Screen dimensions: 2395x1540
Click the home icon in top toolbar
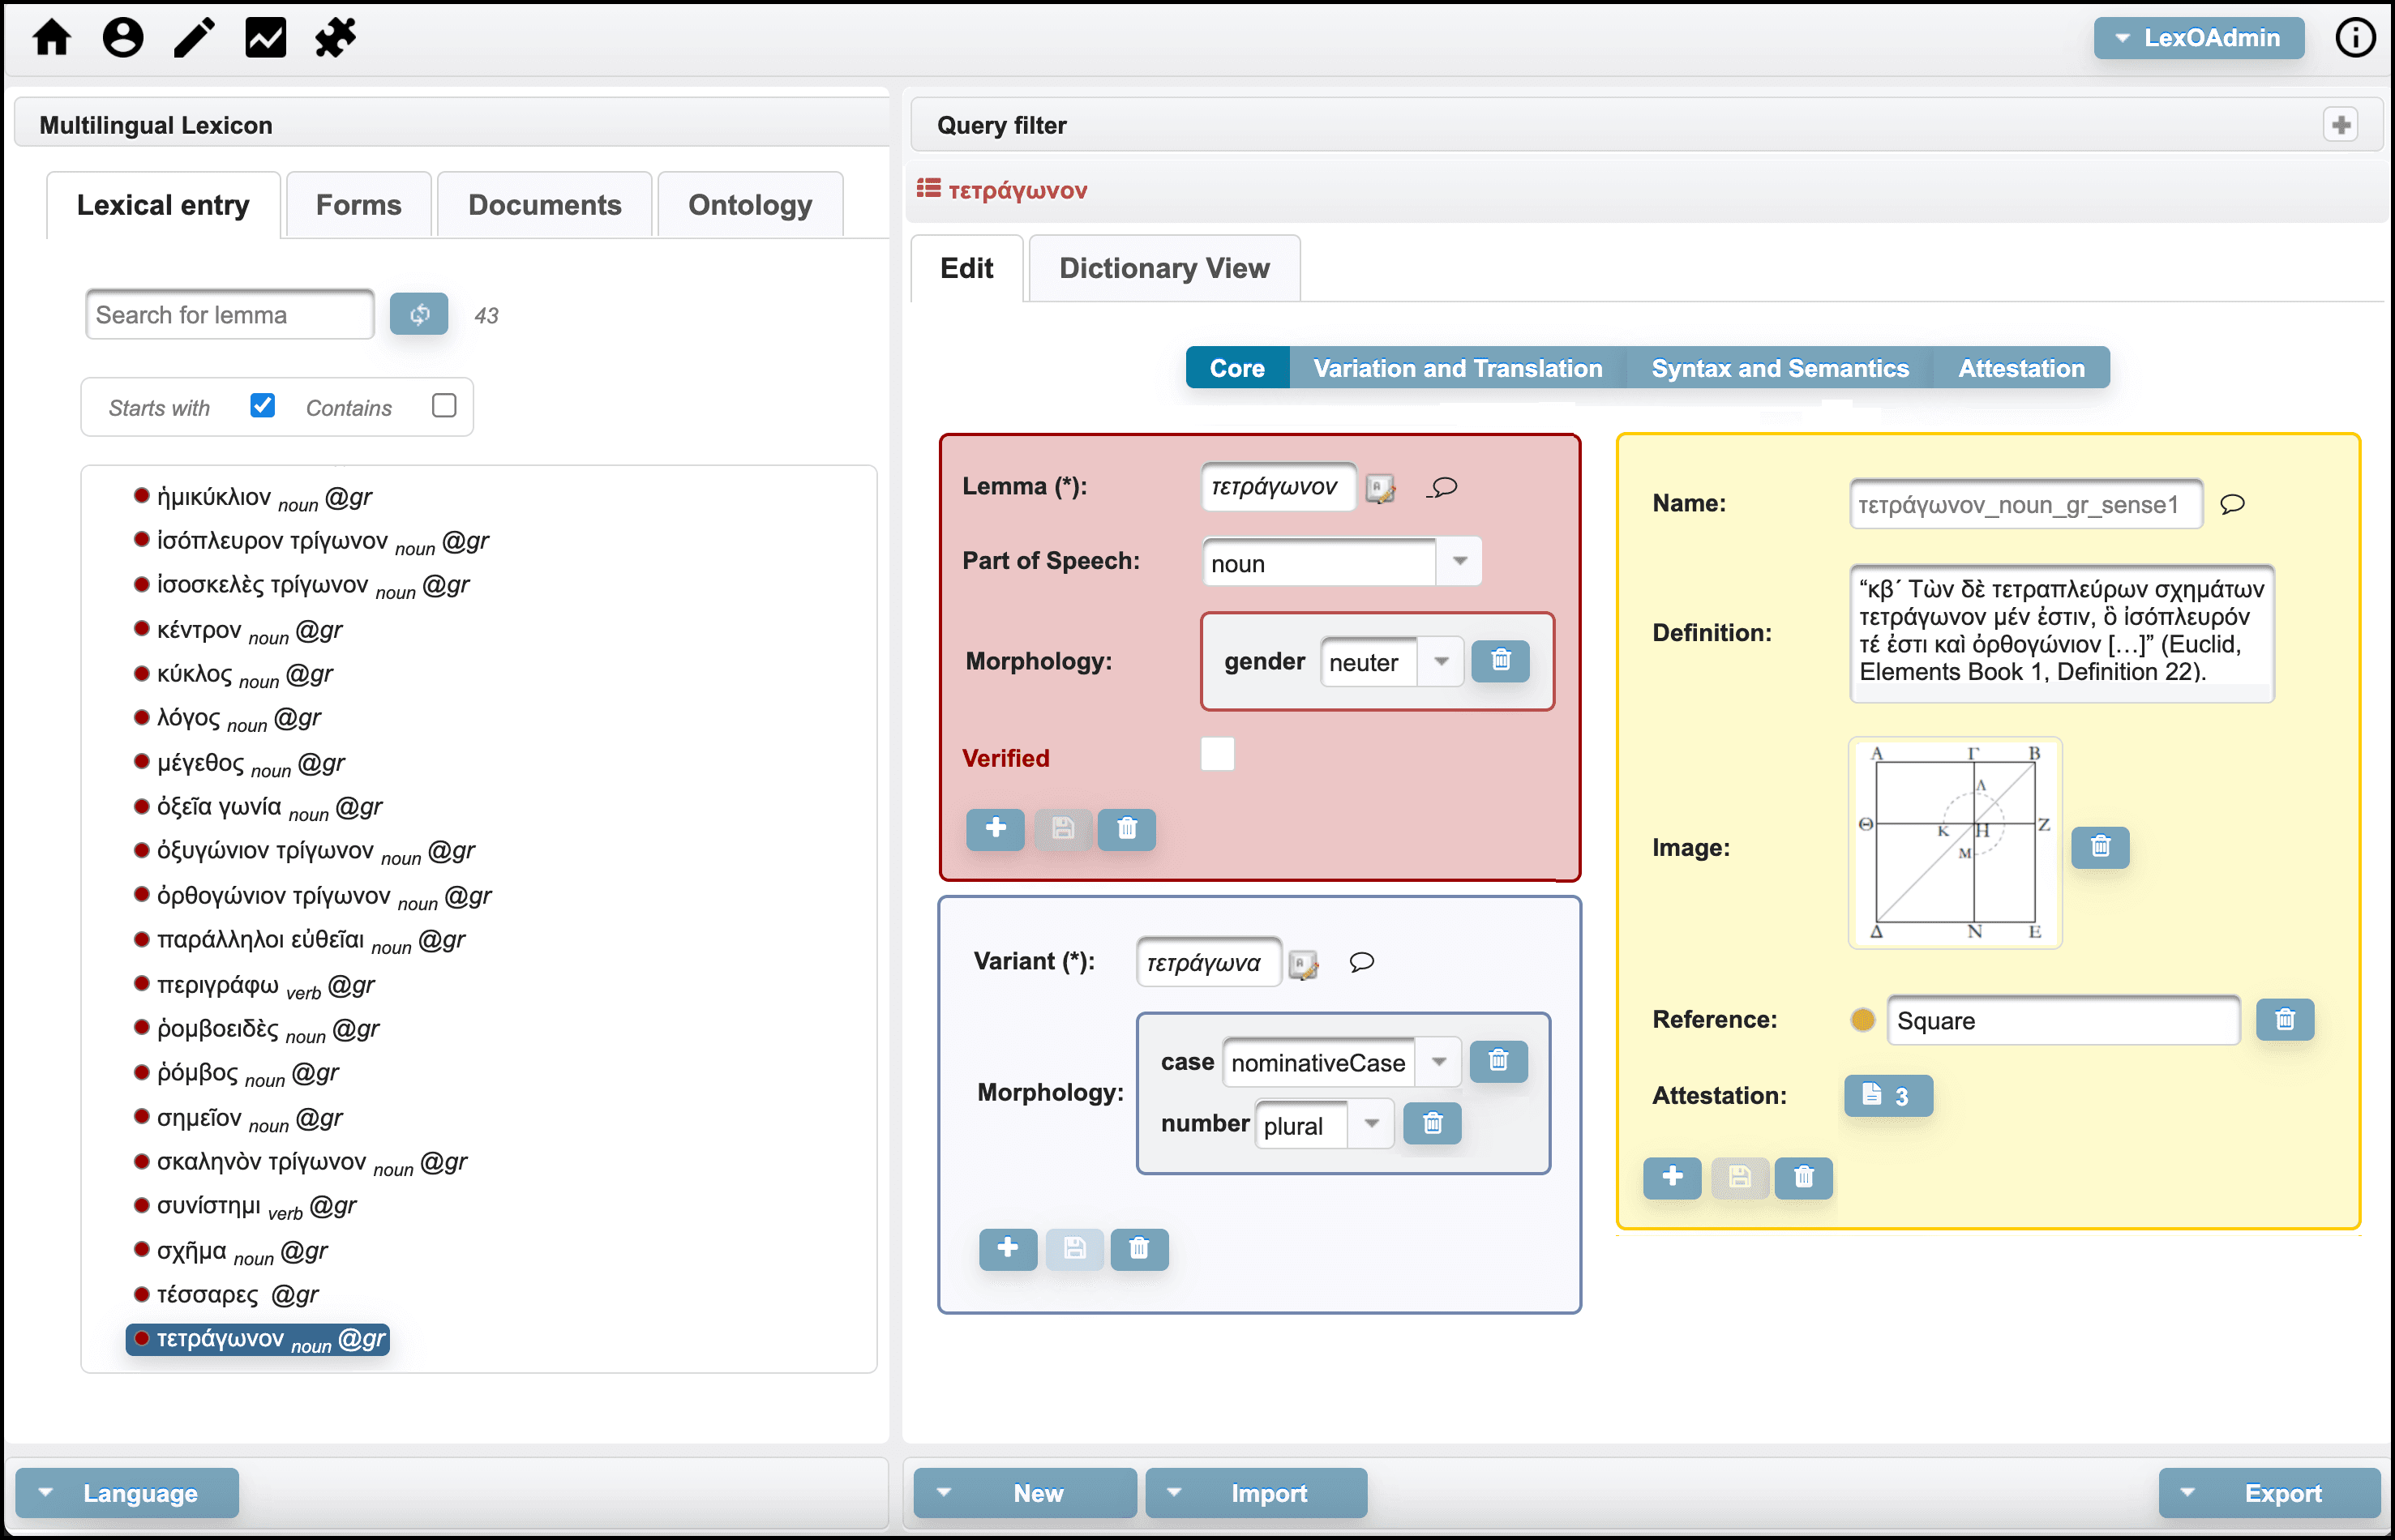[x=52, y=38]
